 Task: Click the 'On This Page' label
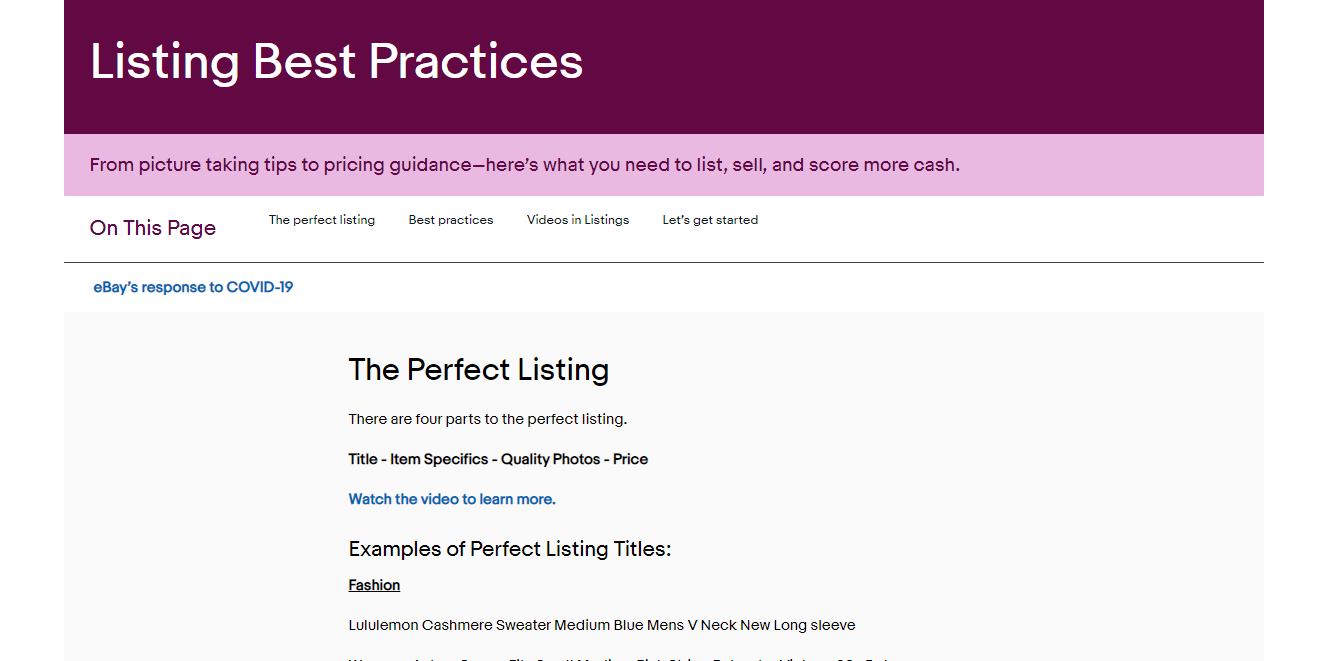(152, 228)
